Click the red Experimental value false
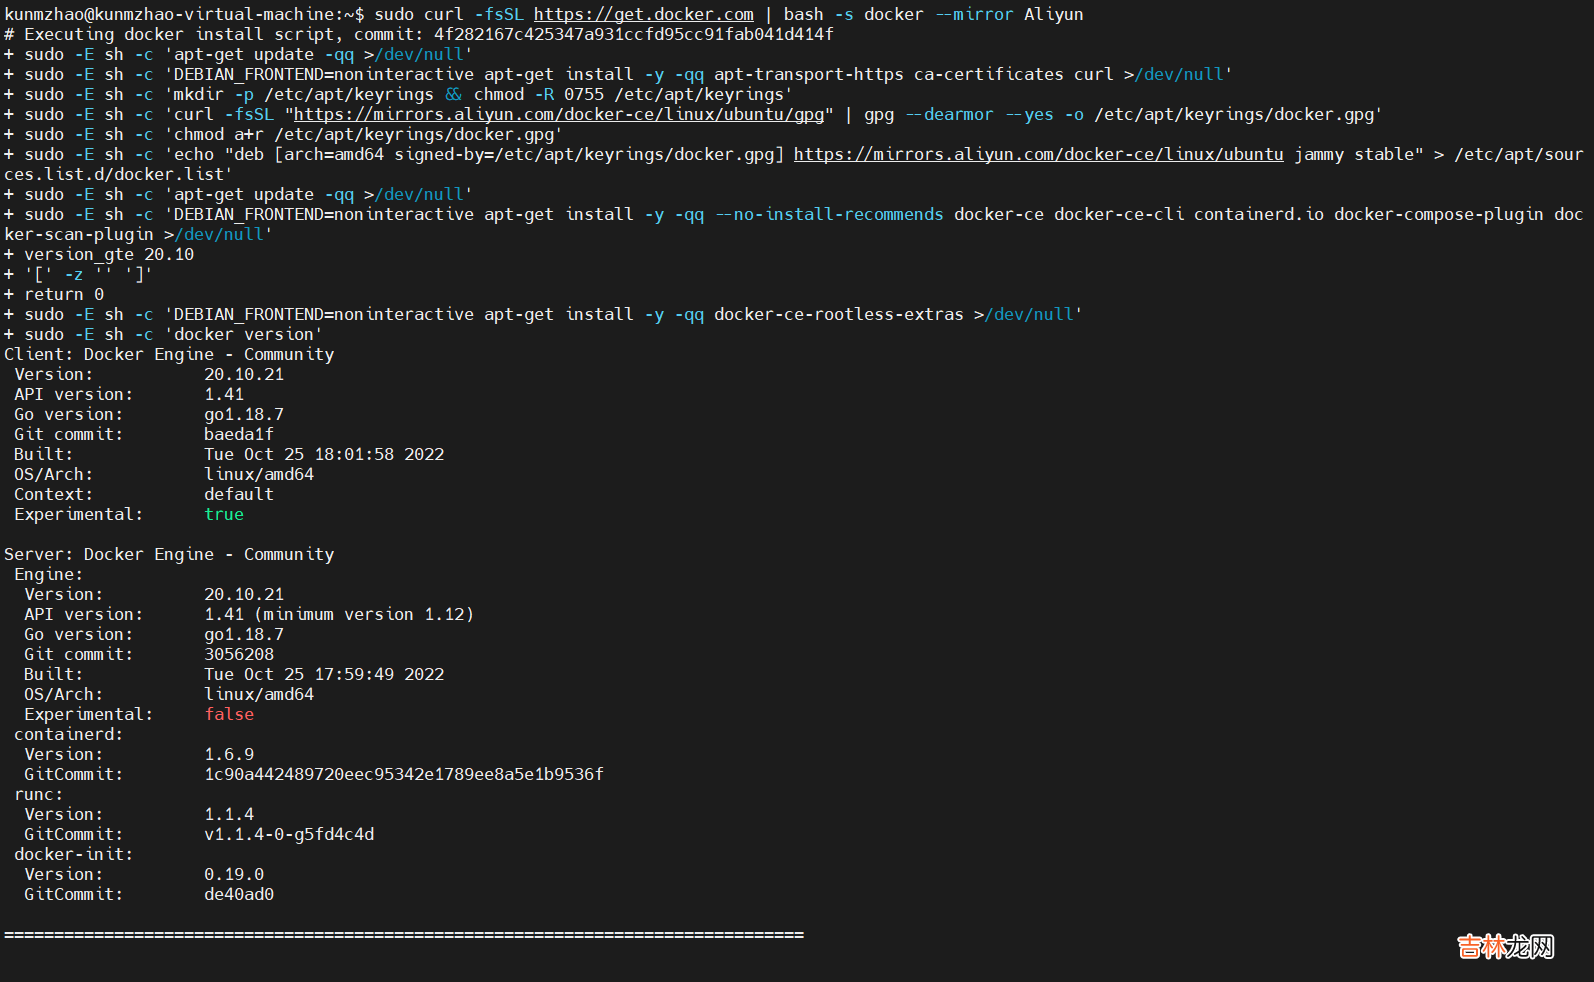The height and width of the screenshot is (982, 1594). 229,714
